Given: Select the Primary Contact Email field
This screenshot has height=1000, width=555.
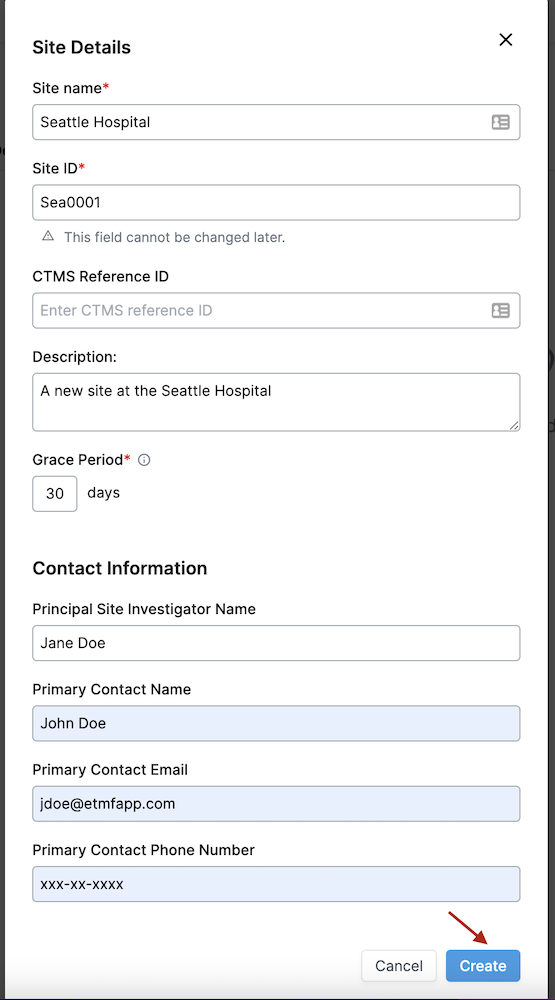Looking at the screenshot, I should pos(276,804).
